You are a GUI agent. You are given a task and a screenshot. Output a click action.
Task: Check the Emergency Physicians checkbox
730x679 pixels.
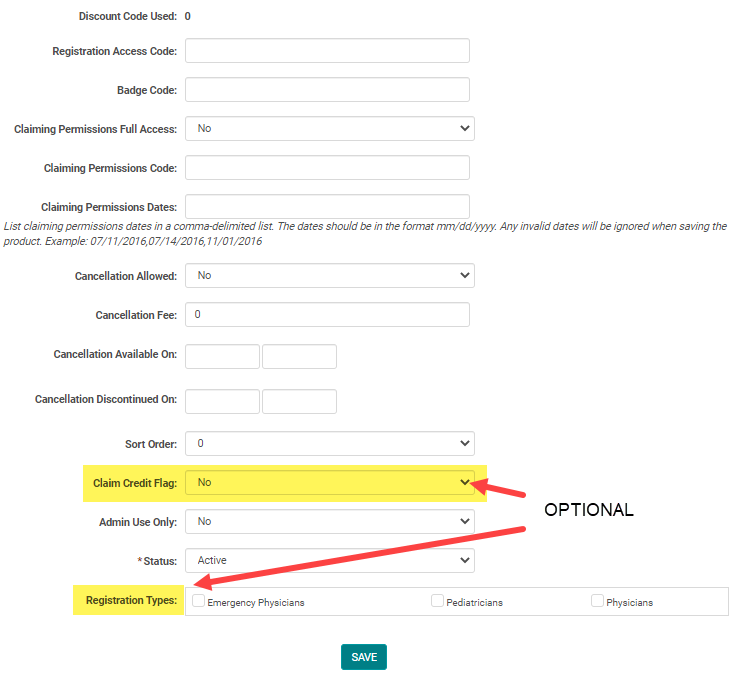199,601
